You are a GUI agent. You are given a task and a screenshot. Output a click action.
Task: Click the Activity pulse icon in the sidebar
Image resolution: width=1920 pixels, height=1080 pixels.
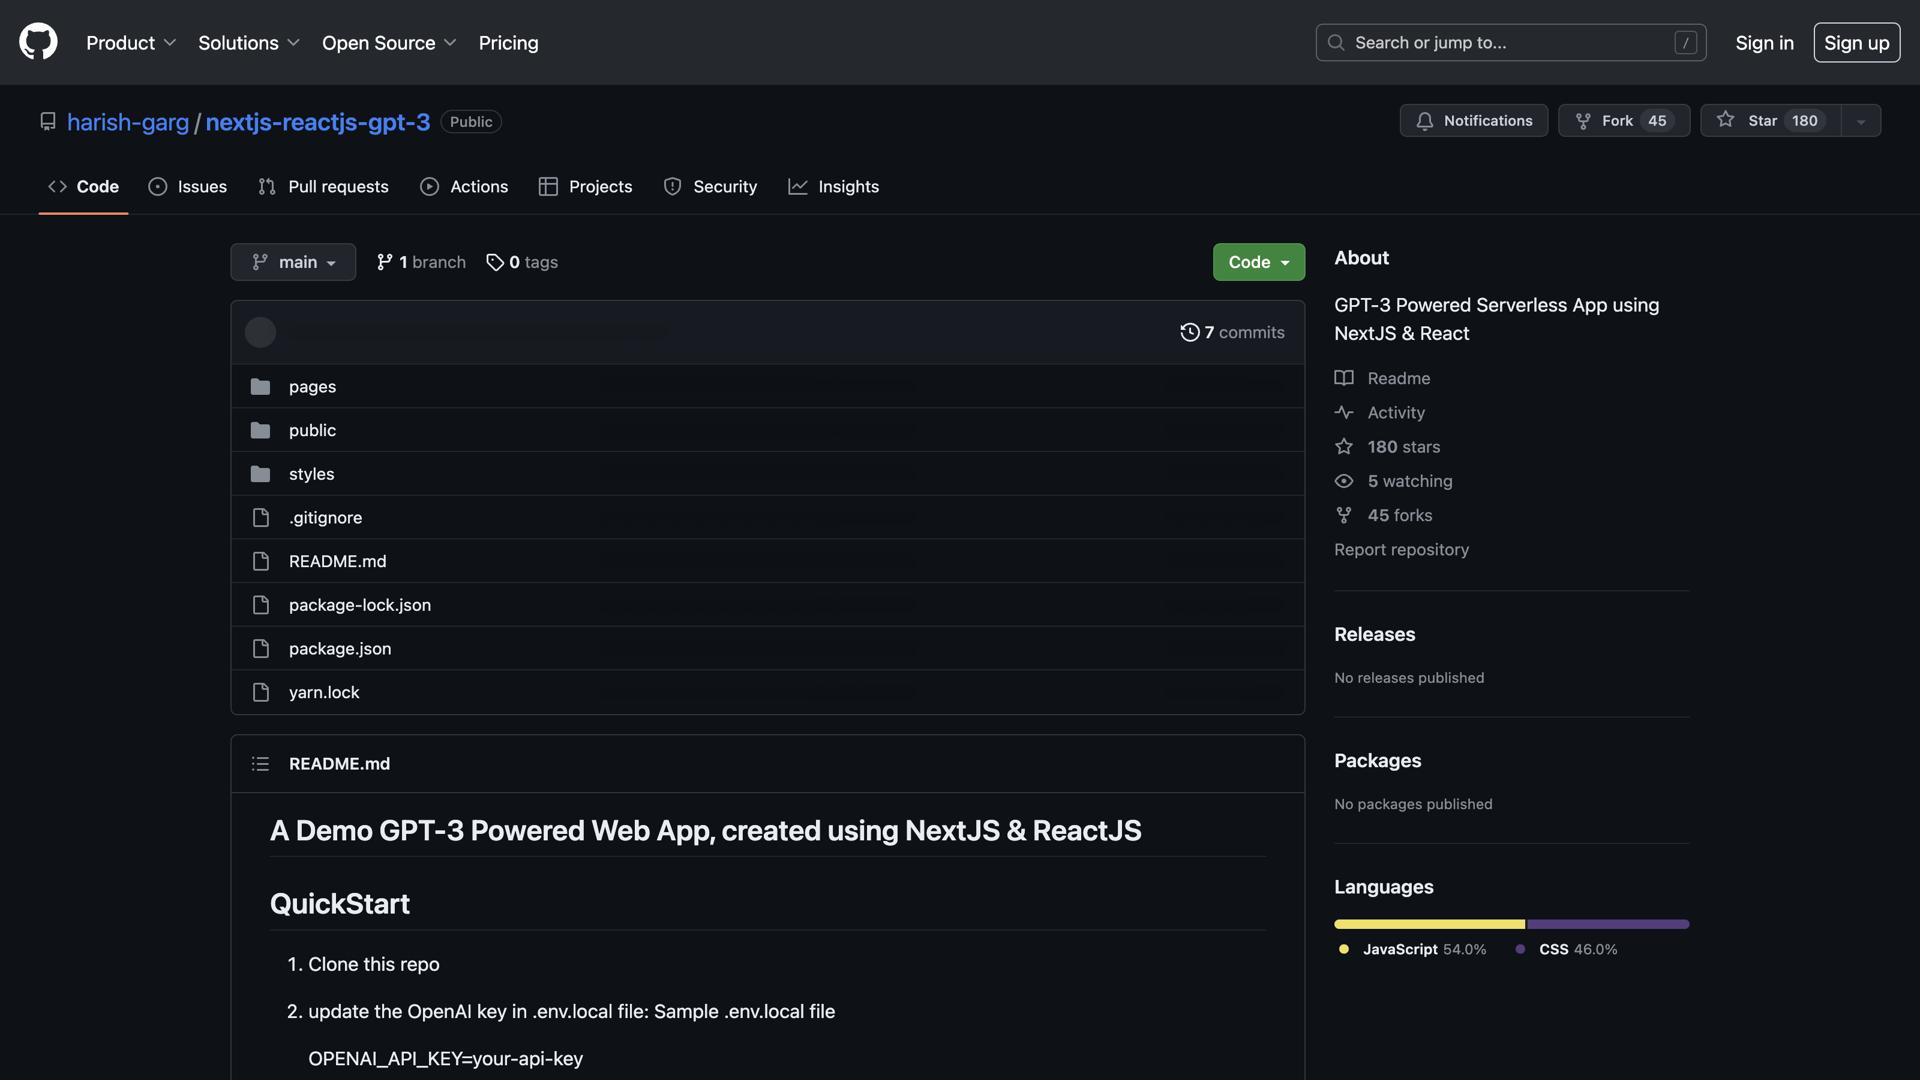(1343, 412)
